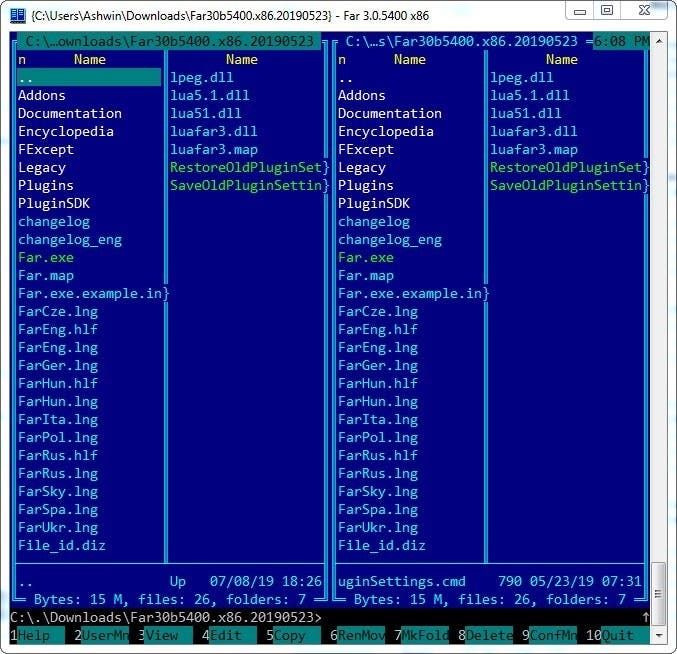Click the left panel 'n' sort mode letter
Viewport: 677px width, 654px height.
click(22, 60)
